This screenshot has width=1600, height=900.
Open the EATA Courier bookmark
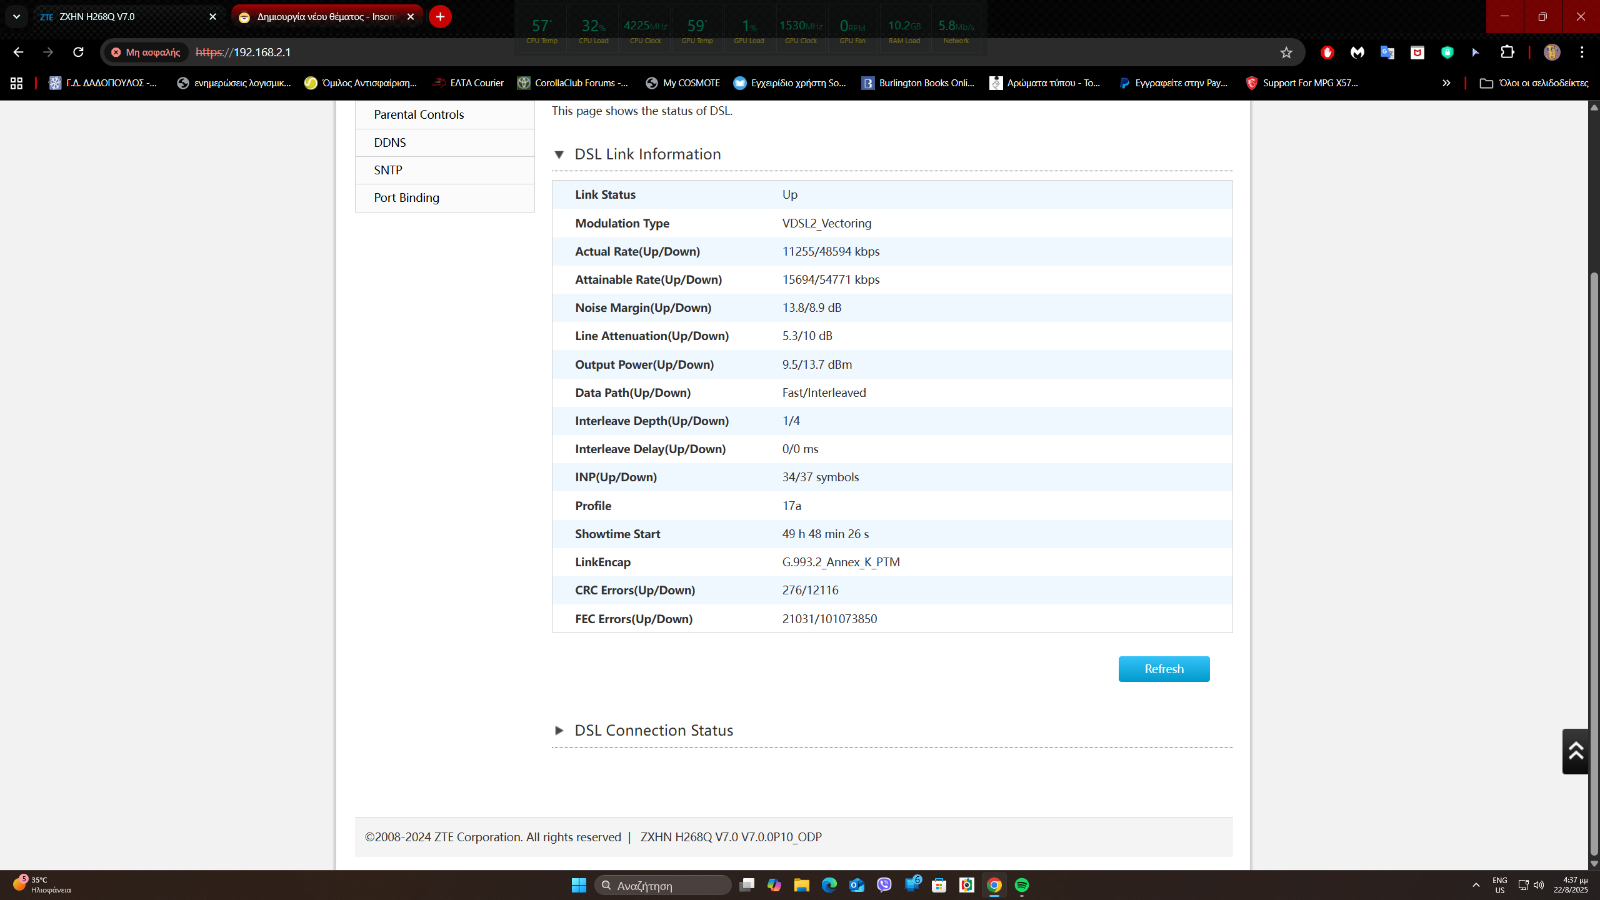click(x=468, y=83)
